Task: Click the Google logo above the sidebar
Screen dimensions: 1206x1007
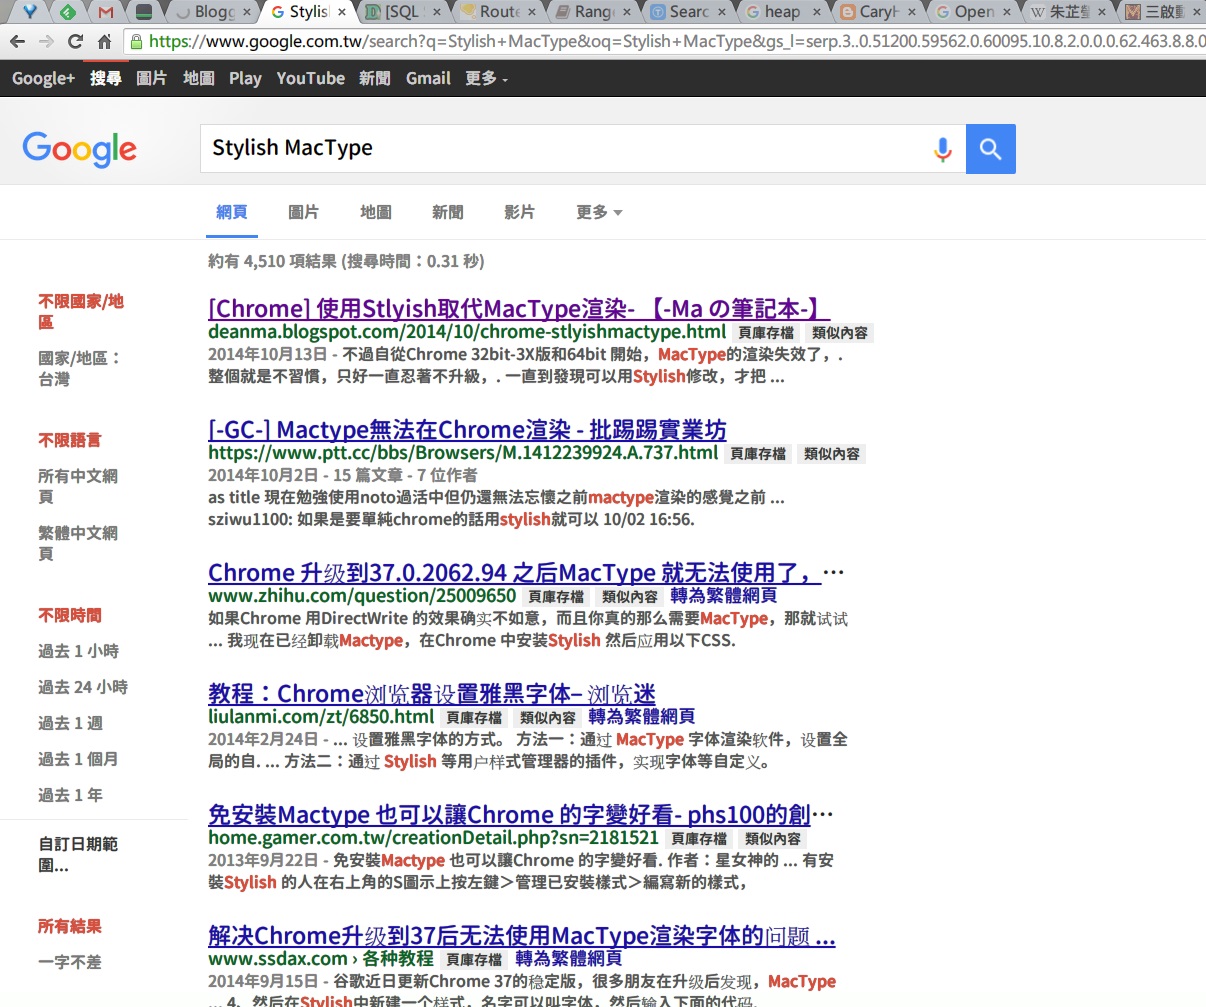Action: tap(79, 150)
